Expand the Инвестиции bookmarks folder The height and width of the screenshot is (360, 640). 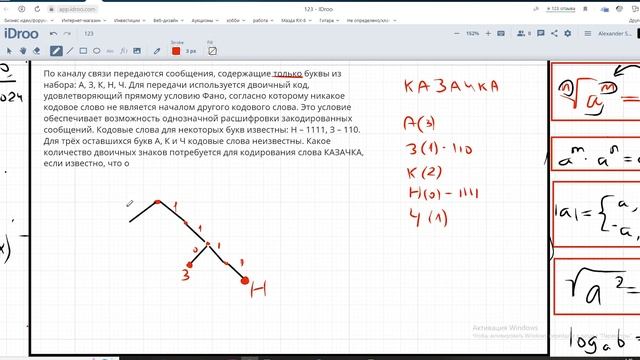click(129, 20)
